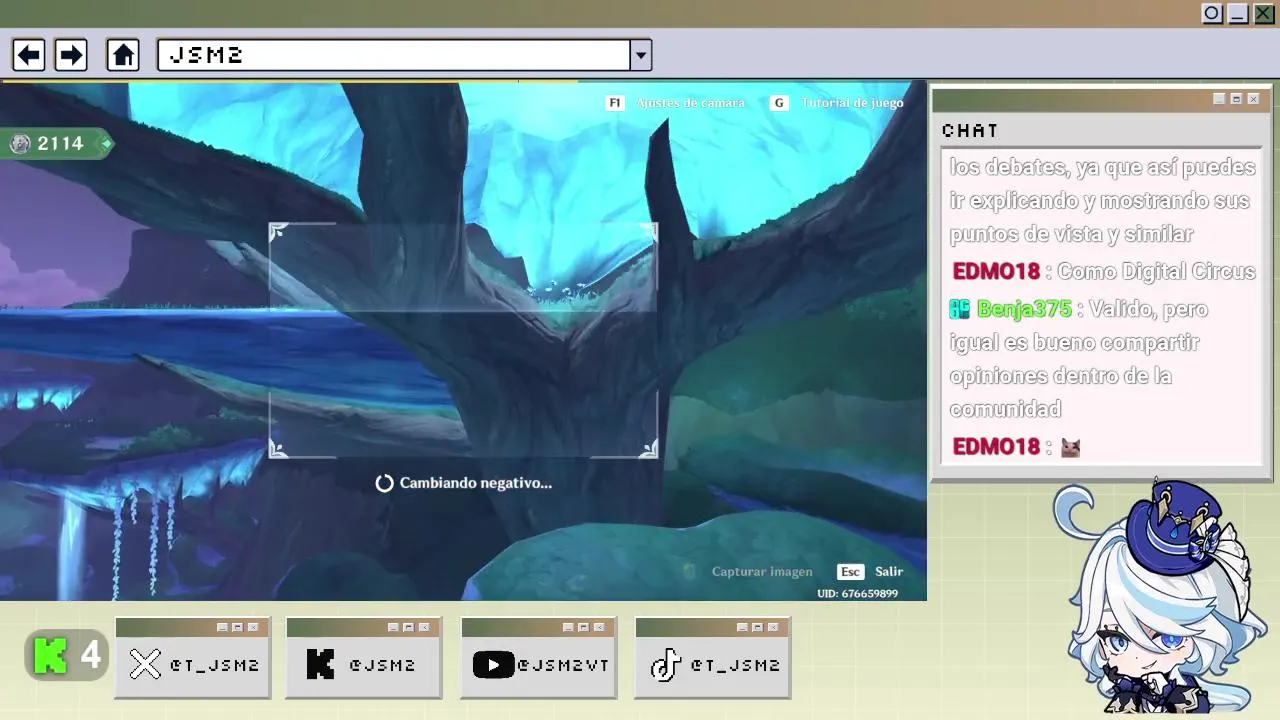Viewport: 1280px width, 720px height.
Task: Click the green Kick logo icon
Action: point(50,656)
